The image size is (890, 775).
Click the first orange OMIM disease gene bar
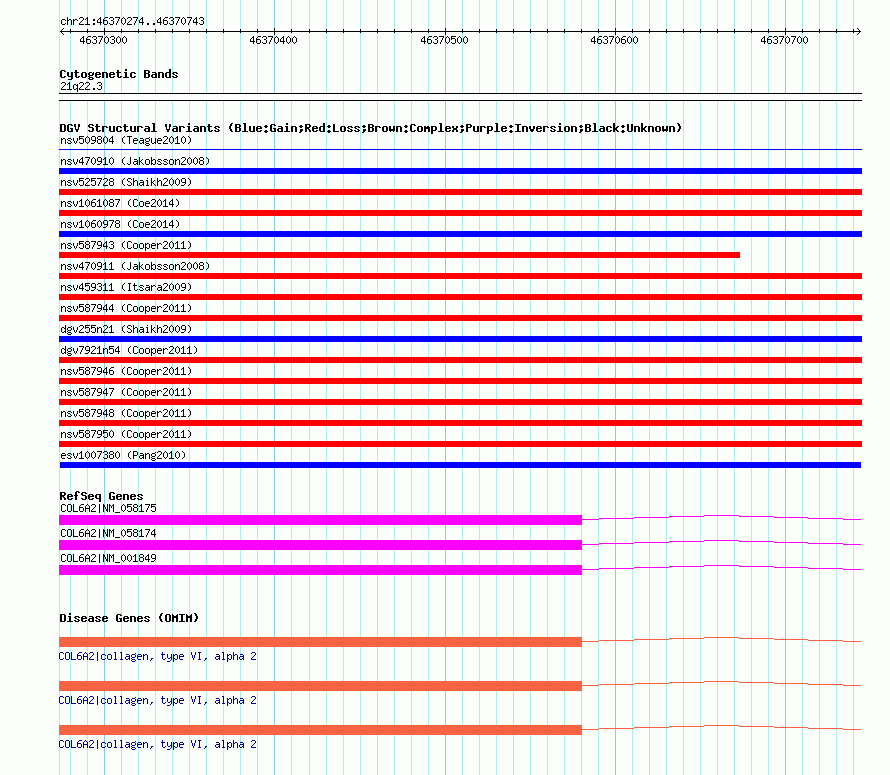point(321,642)
